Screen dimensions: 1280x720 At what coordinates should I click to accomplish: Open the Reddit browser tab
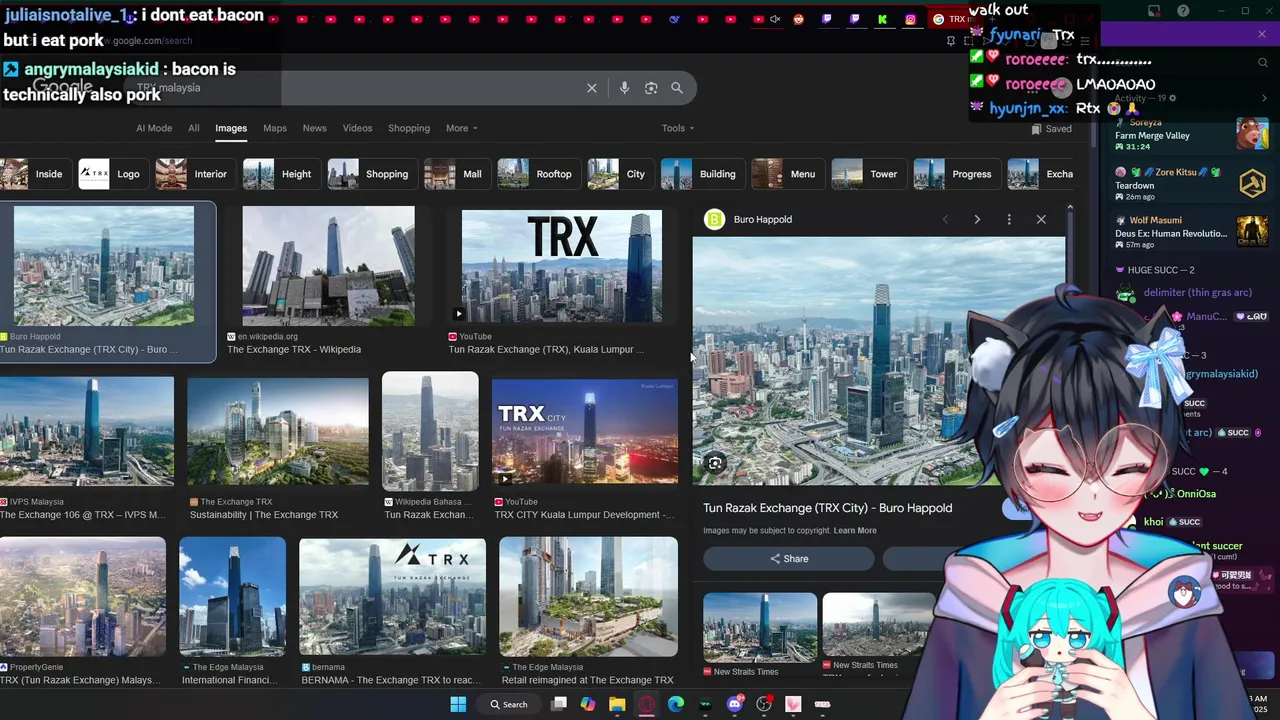(798, 19)
